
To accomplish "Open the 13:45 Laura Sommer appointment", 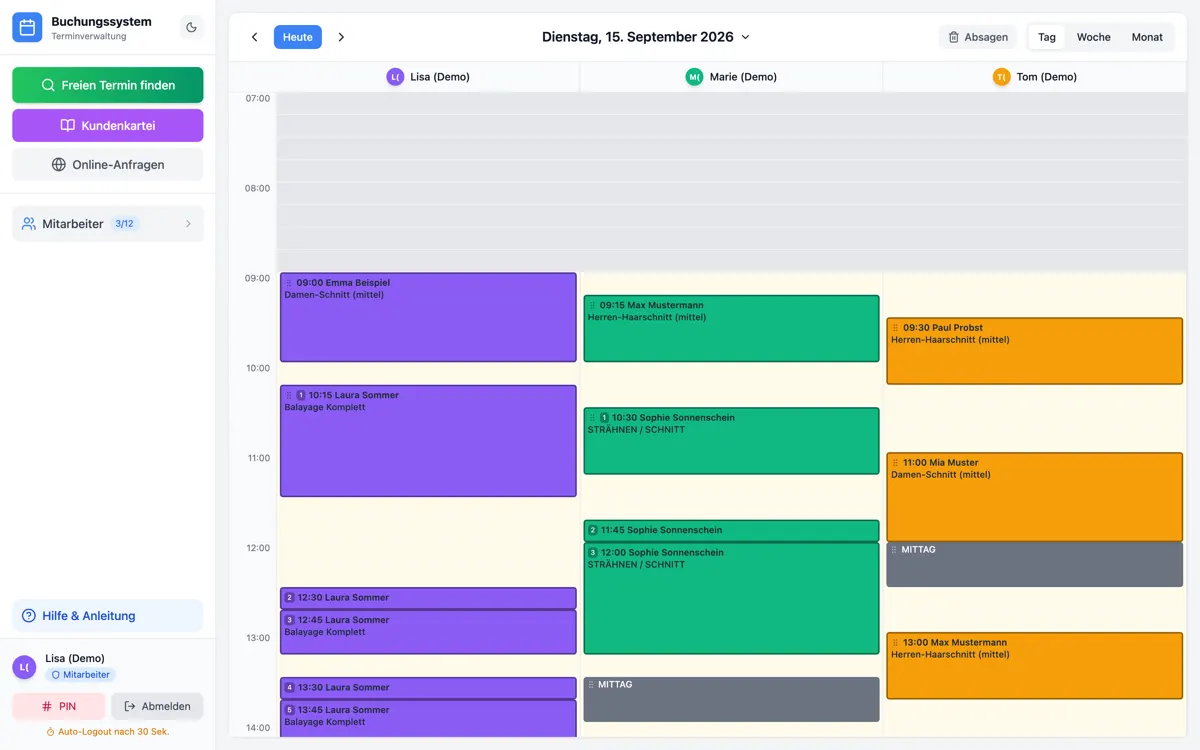I will point(428,719).
